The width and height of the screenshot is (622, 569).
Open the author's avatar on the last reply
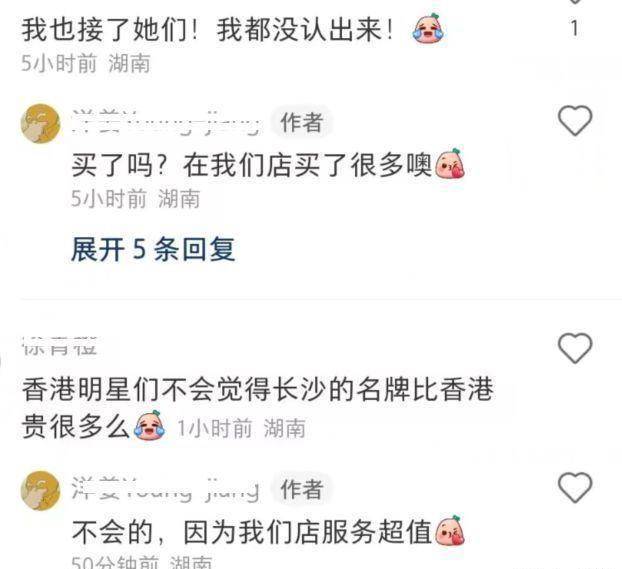coord(40,490)
